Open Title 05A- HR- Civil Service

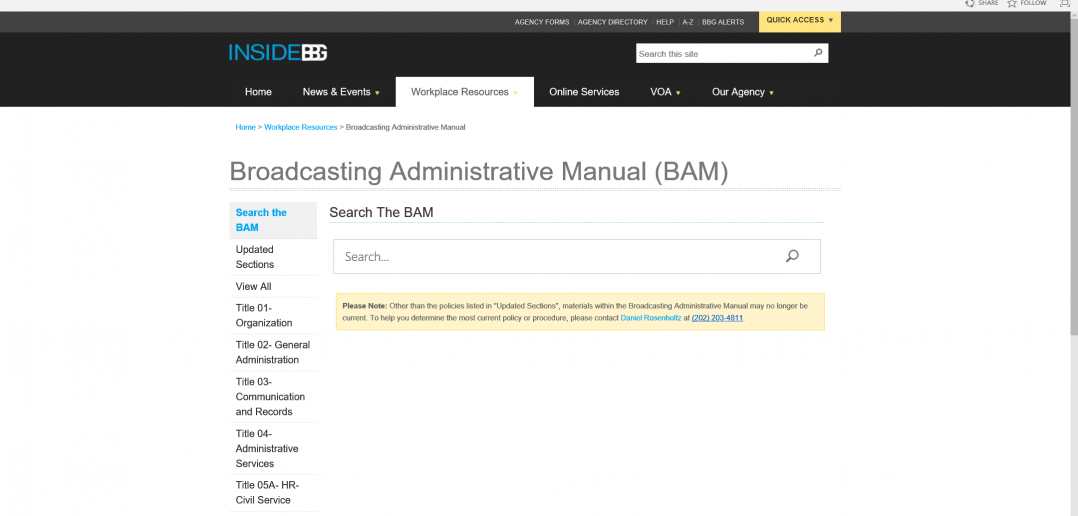(x=273, y=493)
